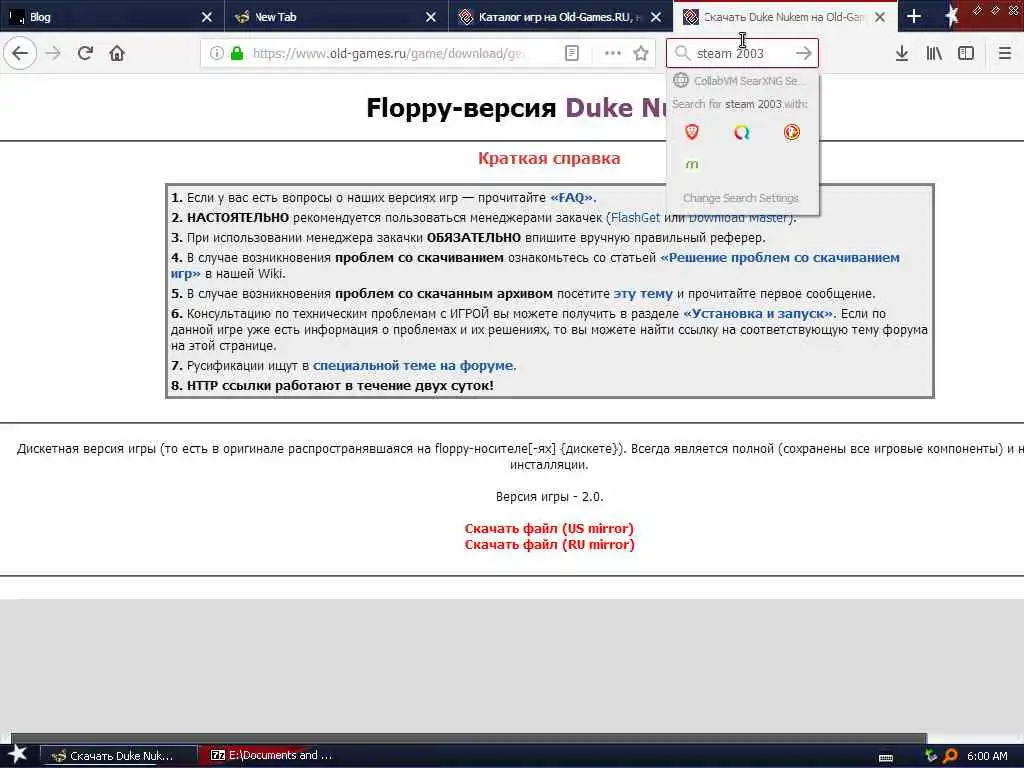Click the green tray icon
The image size is (1024, 768).
click(931, 756)
